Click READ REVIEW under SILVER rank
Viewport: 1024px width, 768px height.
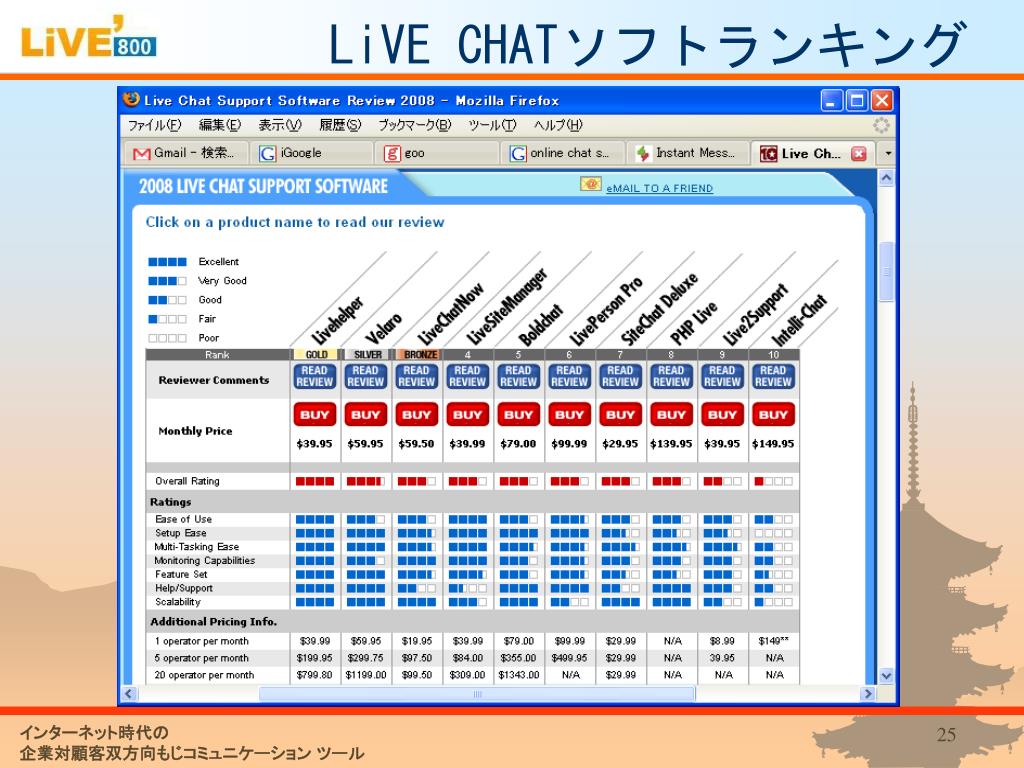click(366, 376)
